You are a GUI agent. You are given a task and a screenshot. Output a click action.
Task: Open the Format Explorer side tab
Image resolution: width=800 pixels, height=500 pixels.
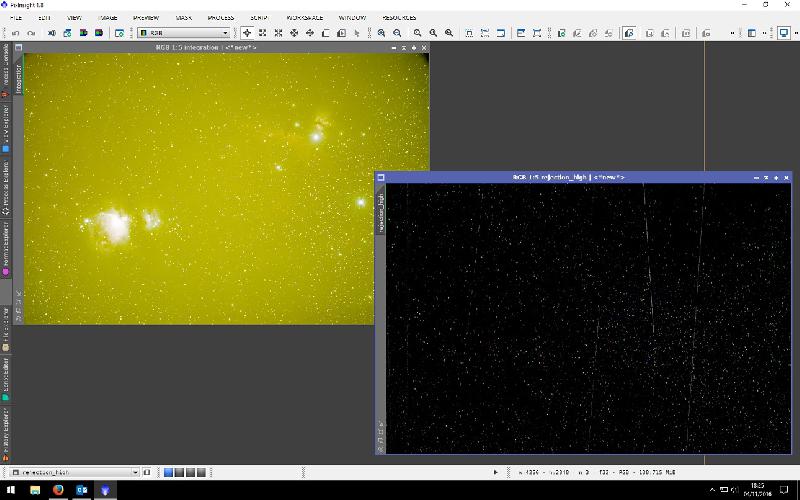(6, 248)
